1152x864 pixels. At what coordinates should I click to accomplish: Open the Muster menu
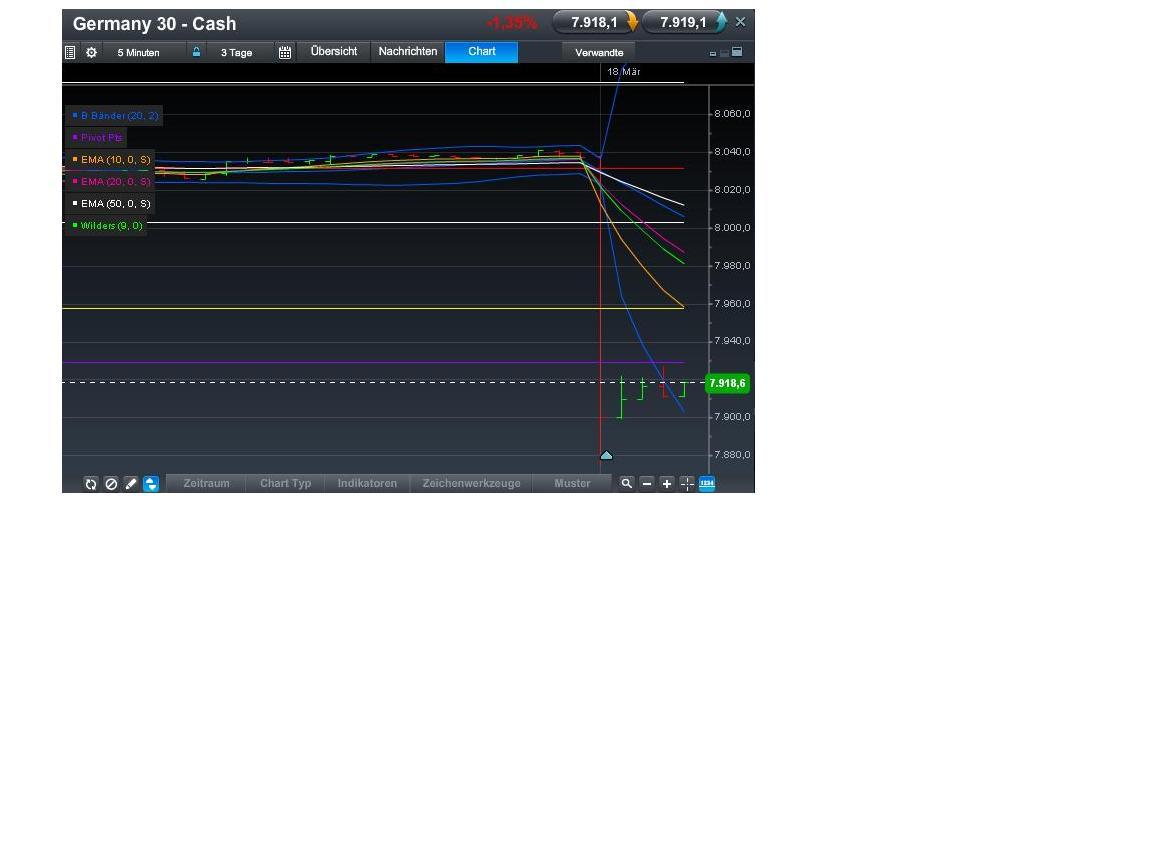[572, 483]
